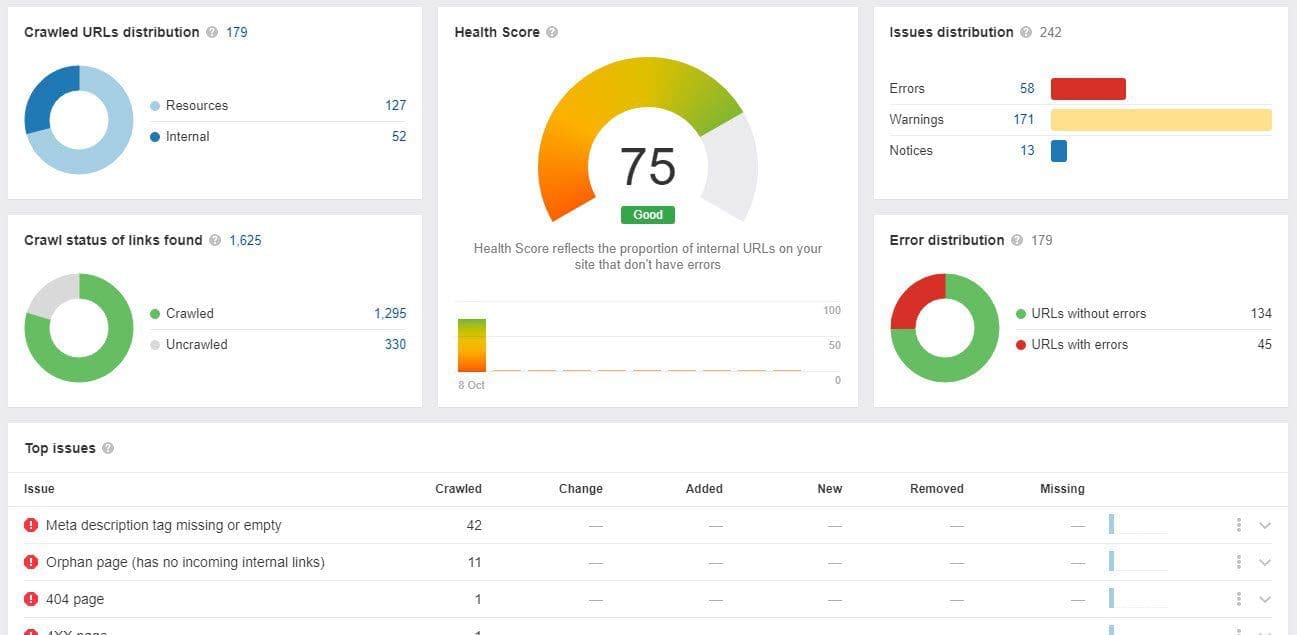Image resolution: width=1297 pixels, height=635 pixels.
Task: Click help icon beside Crawl status of links found
Action: pyautogui.click(x=215, y=240)
